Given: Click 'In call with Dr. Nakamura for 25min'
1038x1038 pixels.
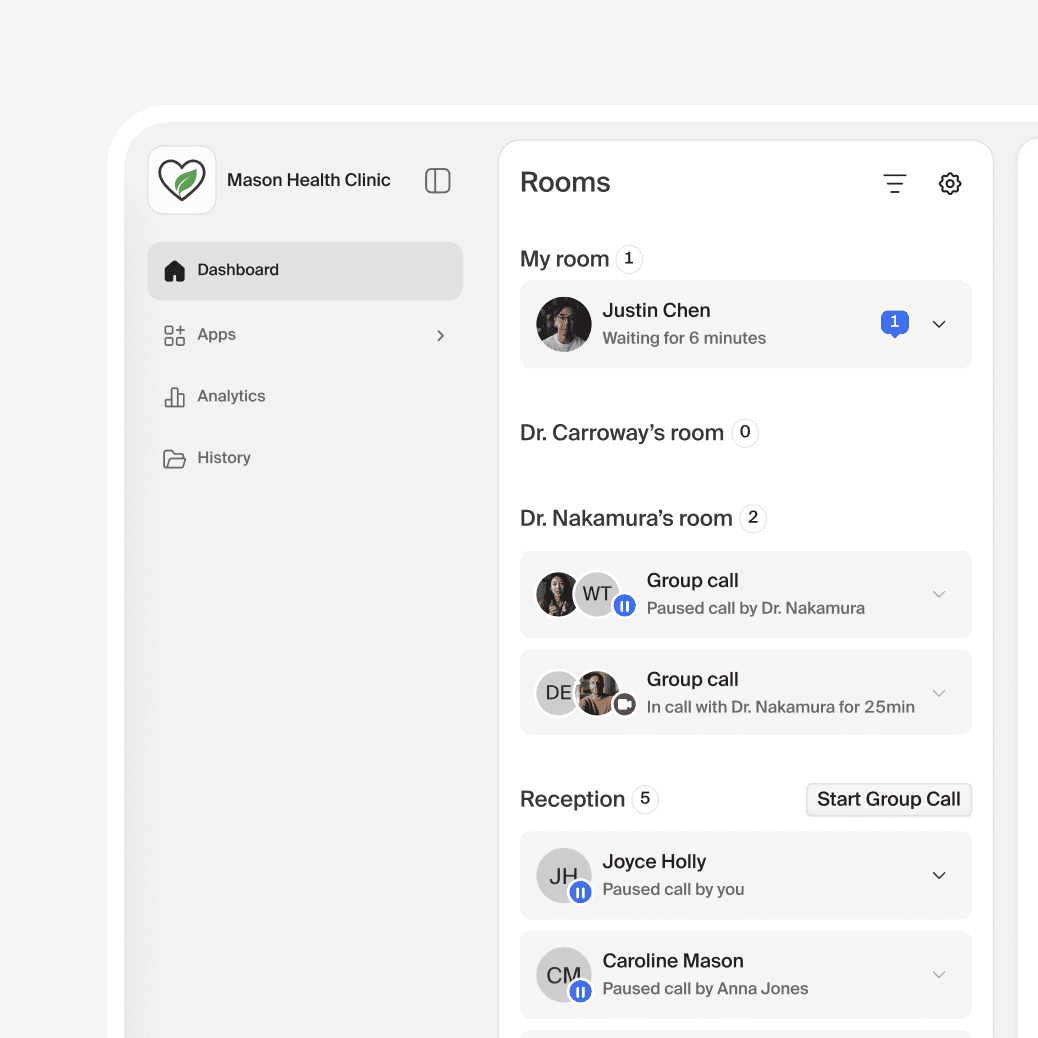Looking at the screenshot, I should pyautogui.click(x=780, y=708).
